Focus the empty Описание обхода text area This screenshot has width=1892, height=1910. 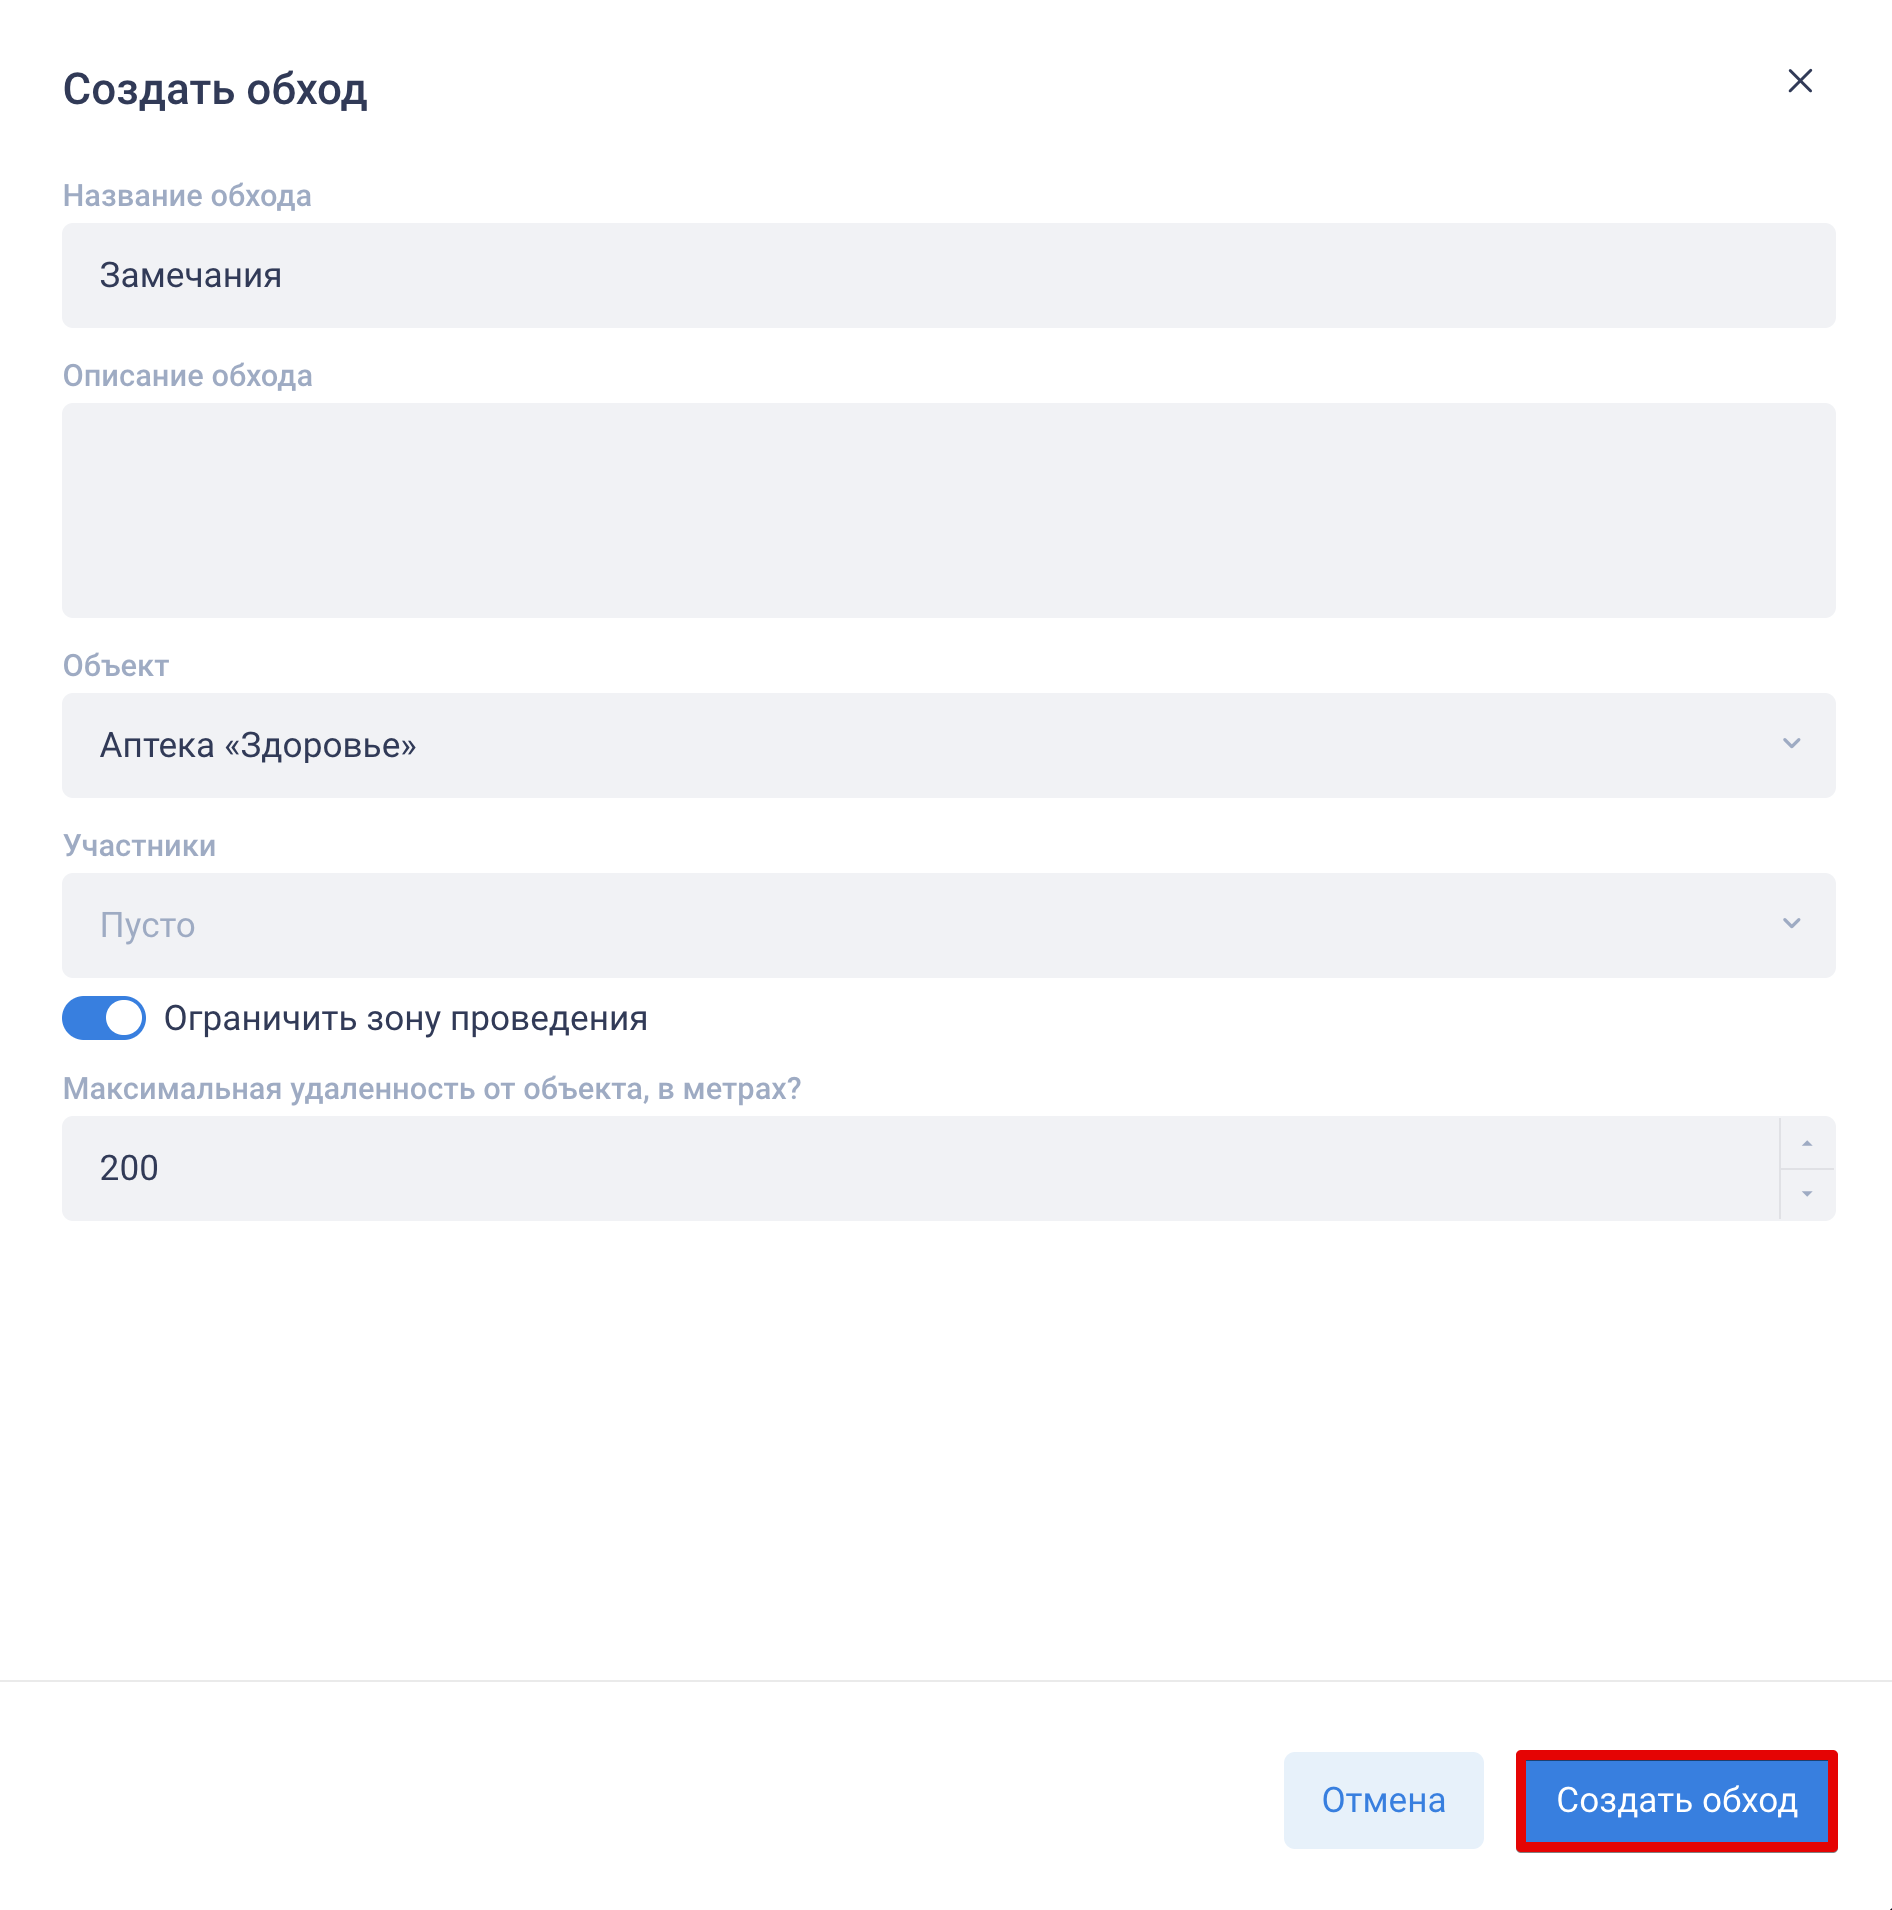click(947, 510)
